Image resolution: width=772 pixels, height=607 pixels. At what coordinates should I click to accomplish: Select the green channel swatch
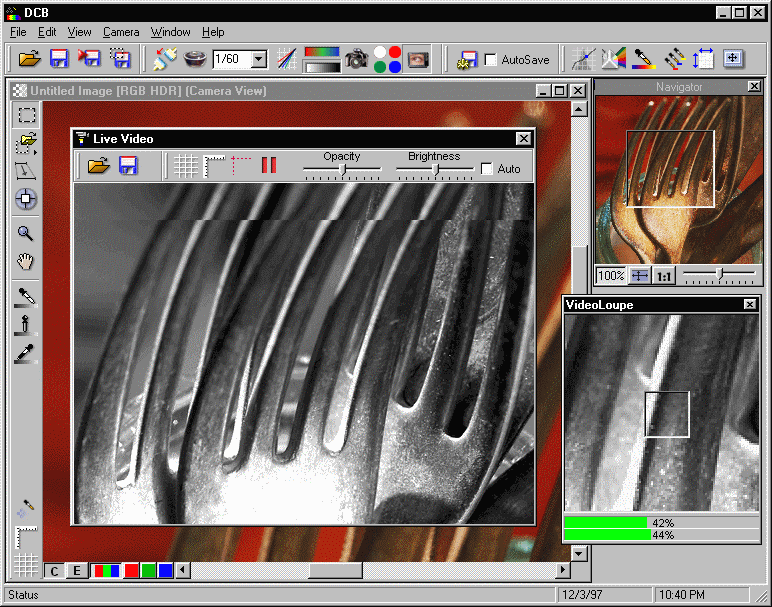[148, 571]
